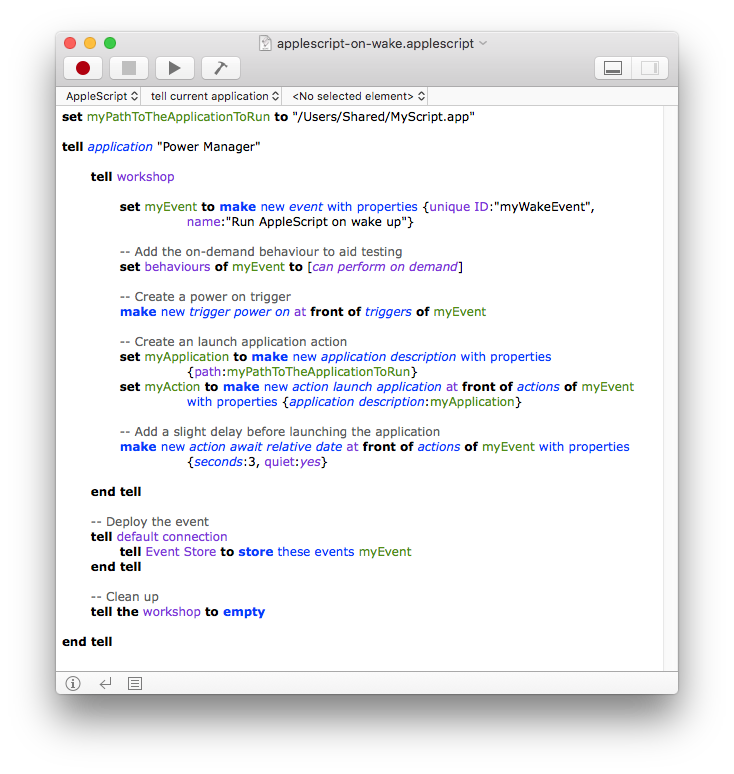Click "action await relative date" in the code
This screenshot has height=774, width=734.
[x=266, y=447]
